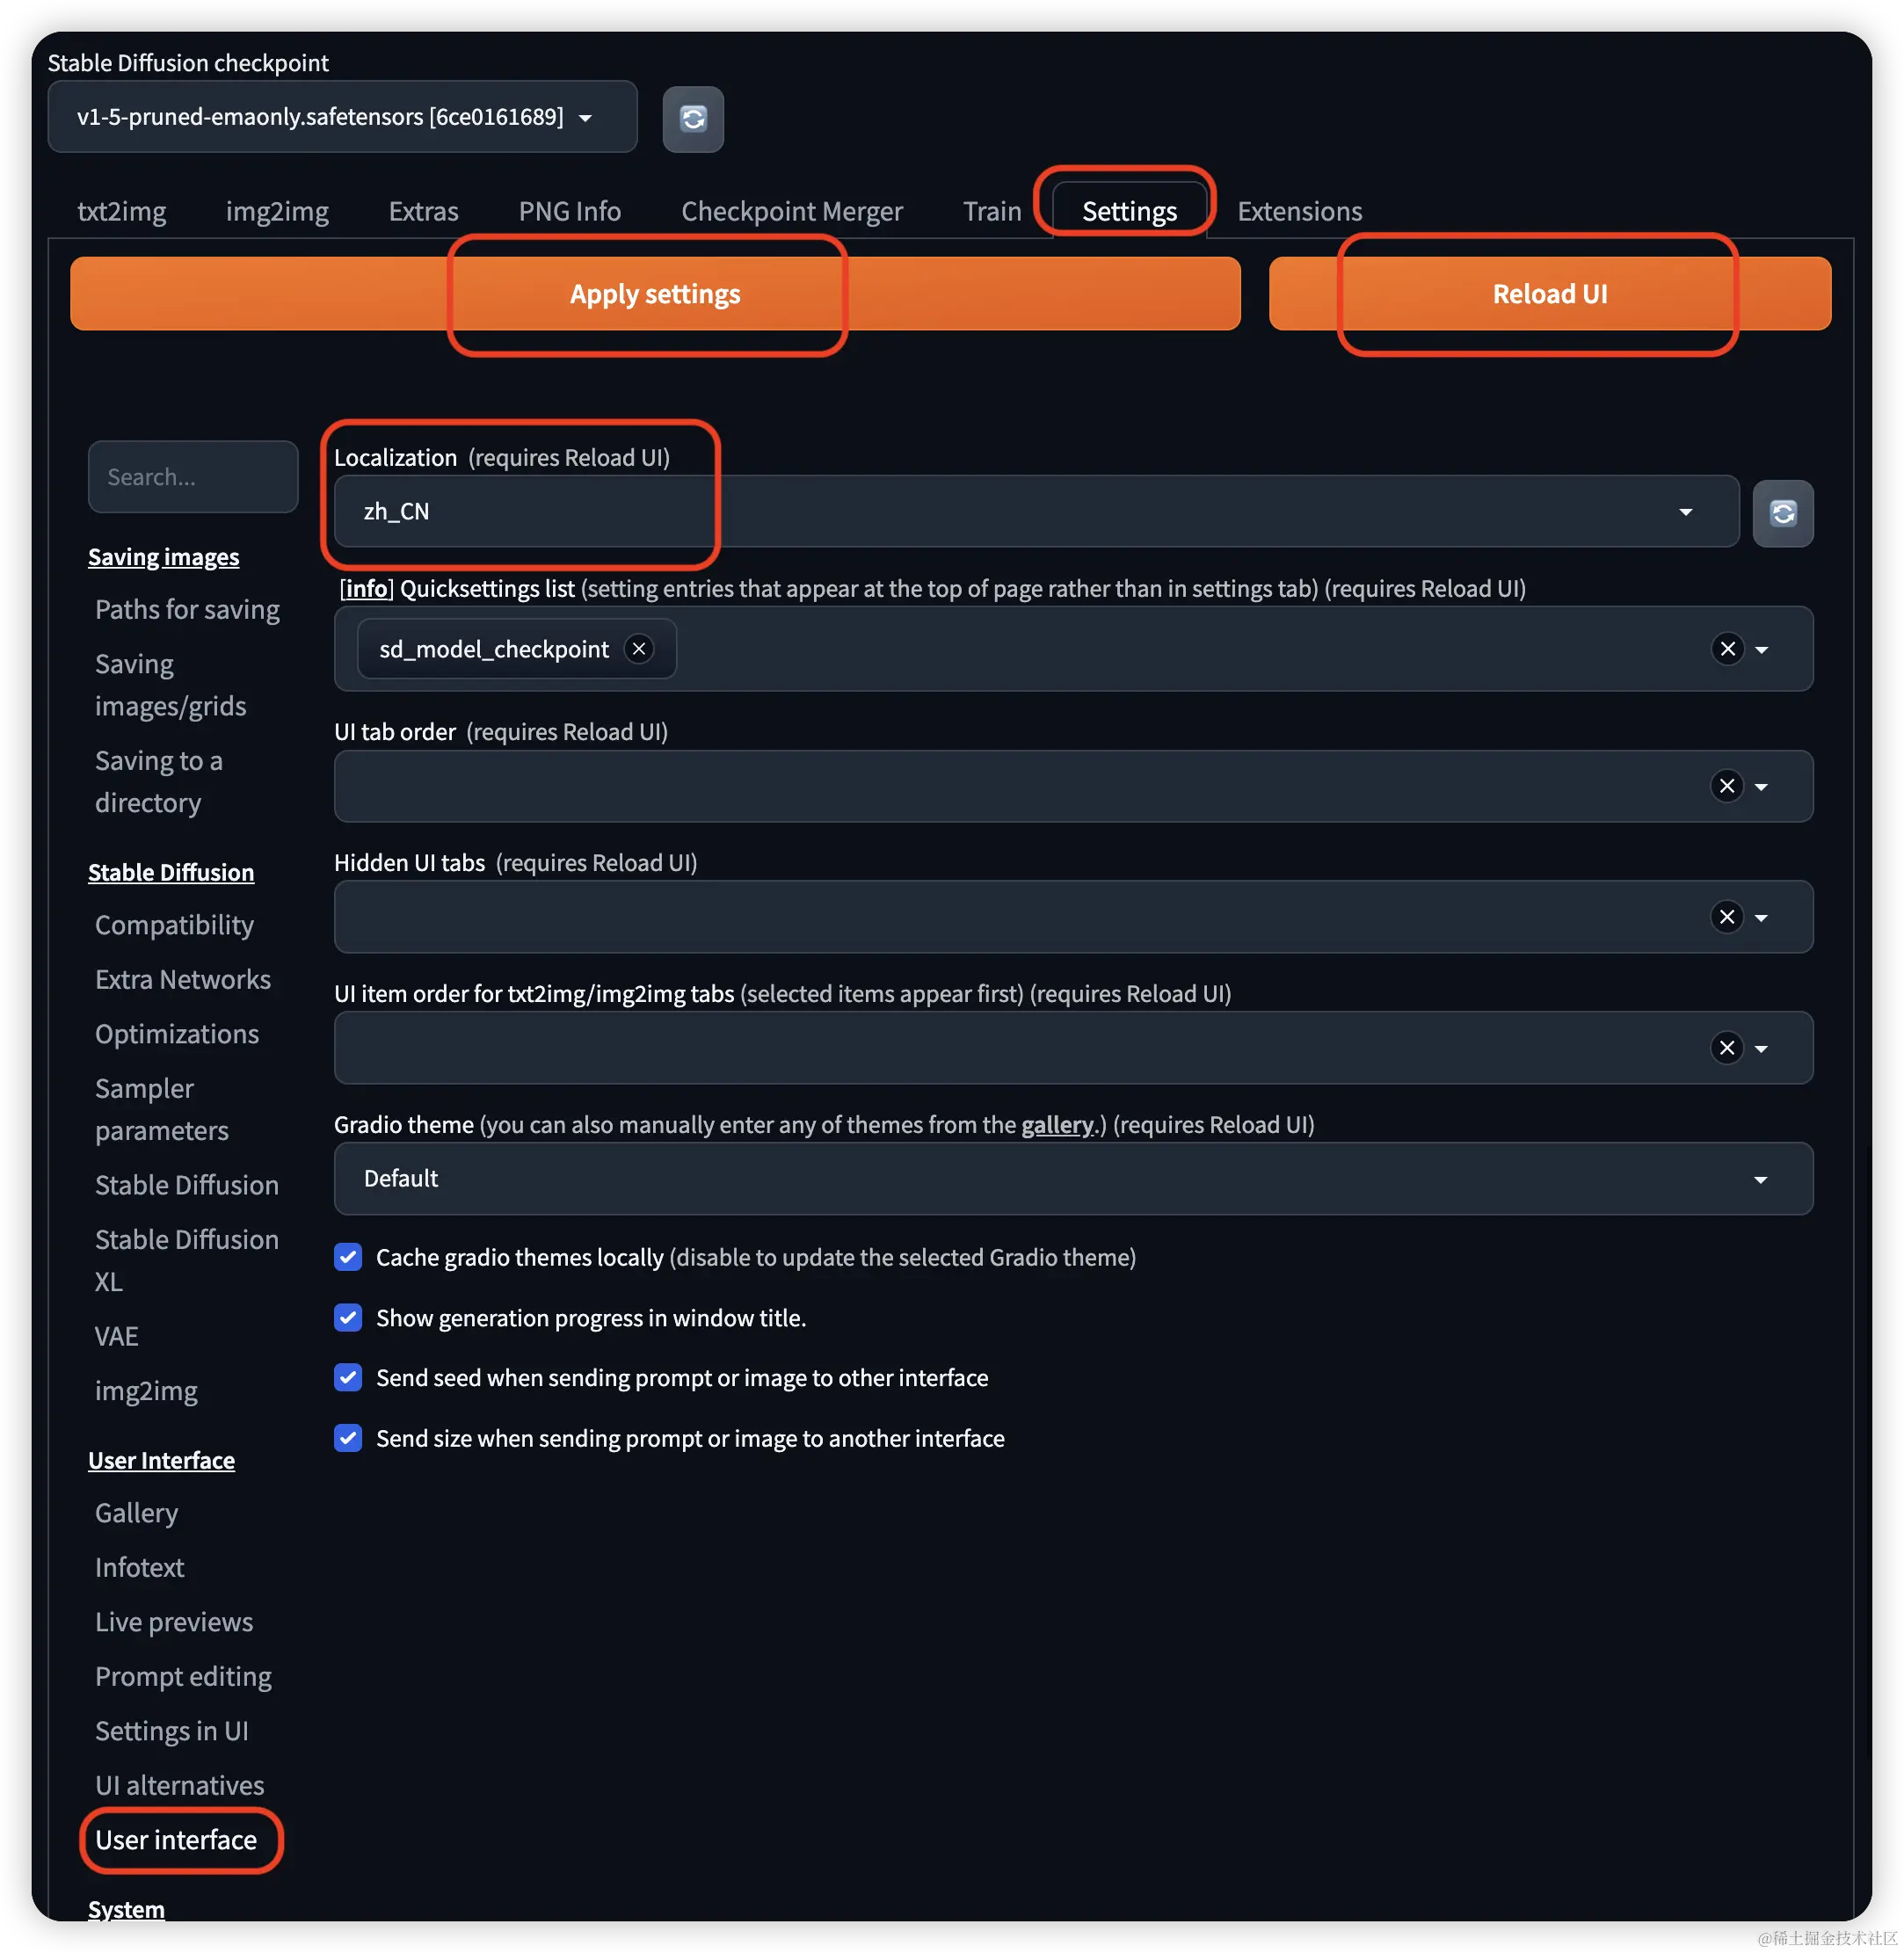
Task: Open Live previews settings
Action: point(174,1622)
